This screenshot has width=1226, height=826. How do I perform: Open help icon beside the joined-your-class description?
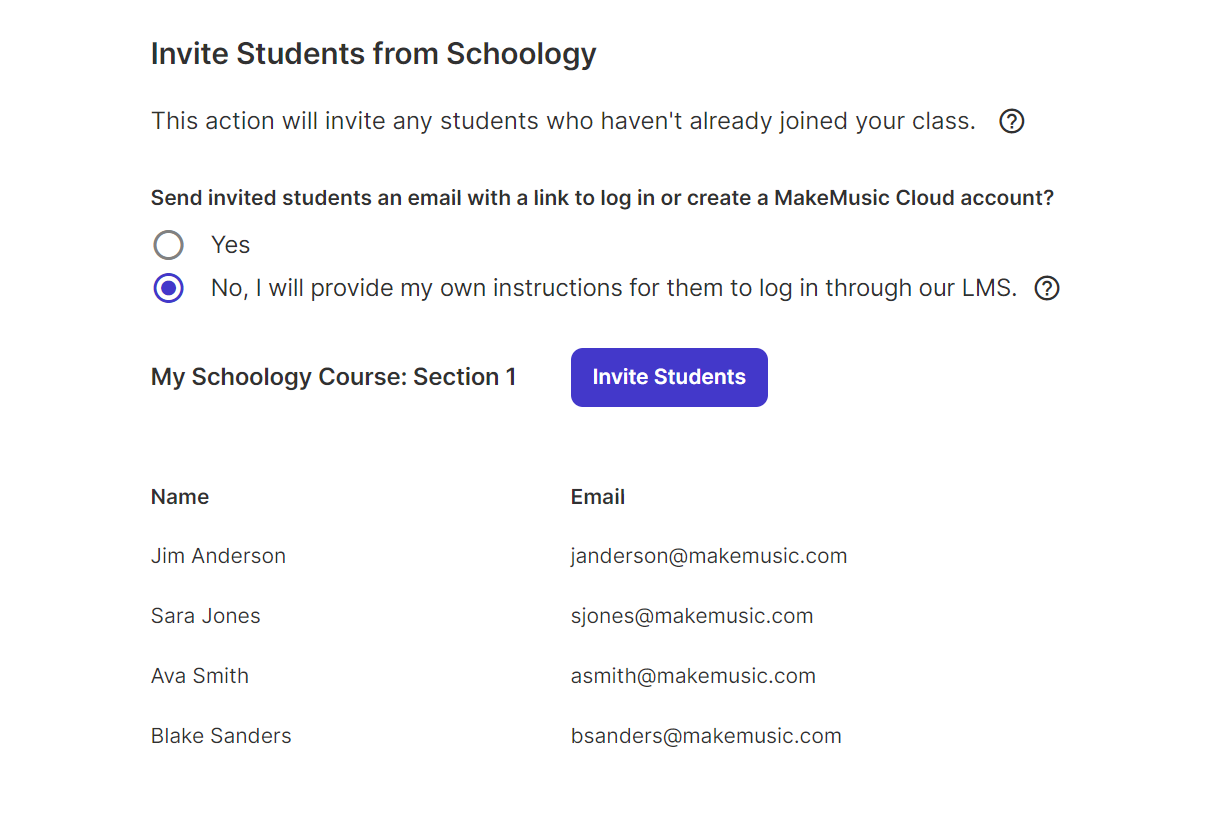click(1012, 122)
